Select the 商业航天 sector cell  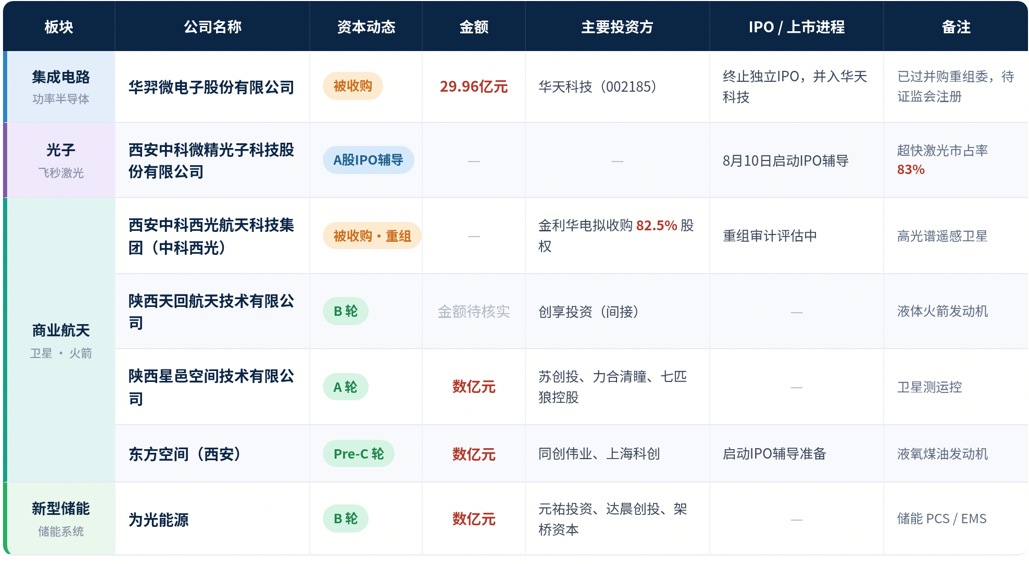(x=60, y=340)
